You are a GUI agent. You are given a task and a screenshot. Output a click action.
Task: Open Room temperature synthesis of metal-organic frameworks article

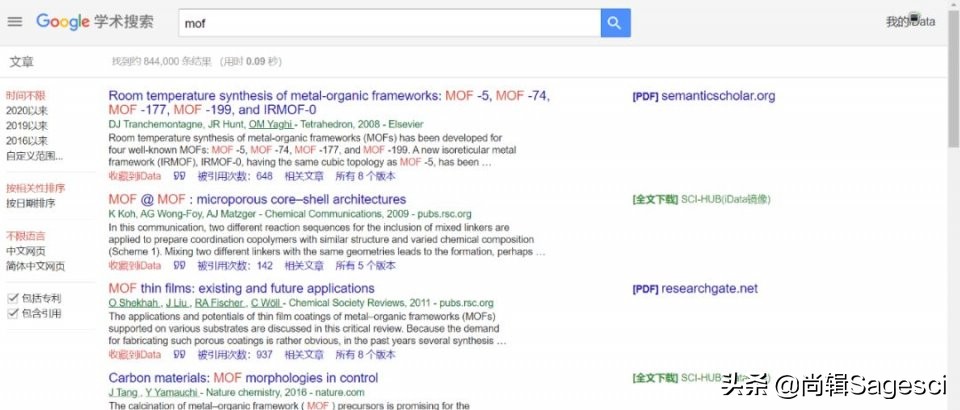[329, 103]
